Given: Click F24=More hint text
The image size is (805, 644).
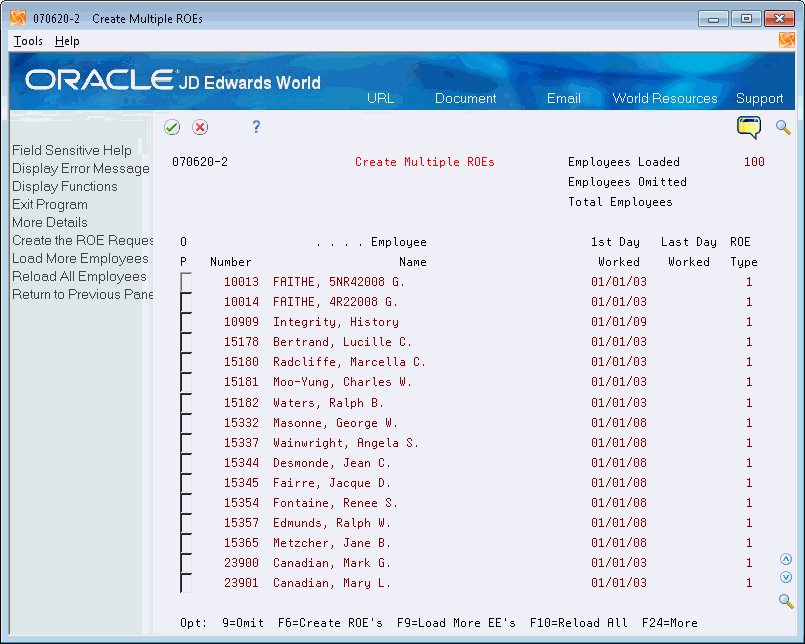Looking at the screenshot, I should pos(669,623).
